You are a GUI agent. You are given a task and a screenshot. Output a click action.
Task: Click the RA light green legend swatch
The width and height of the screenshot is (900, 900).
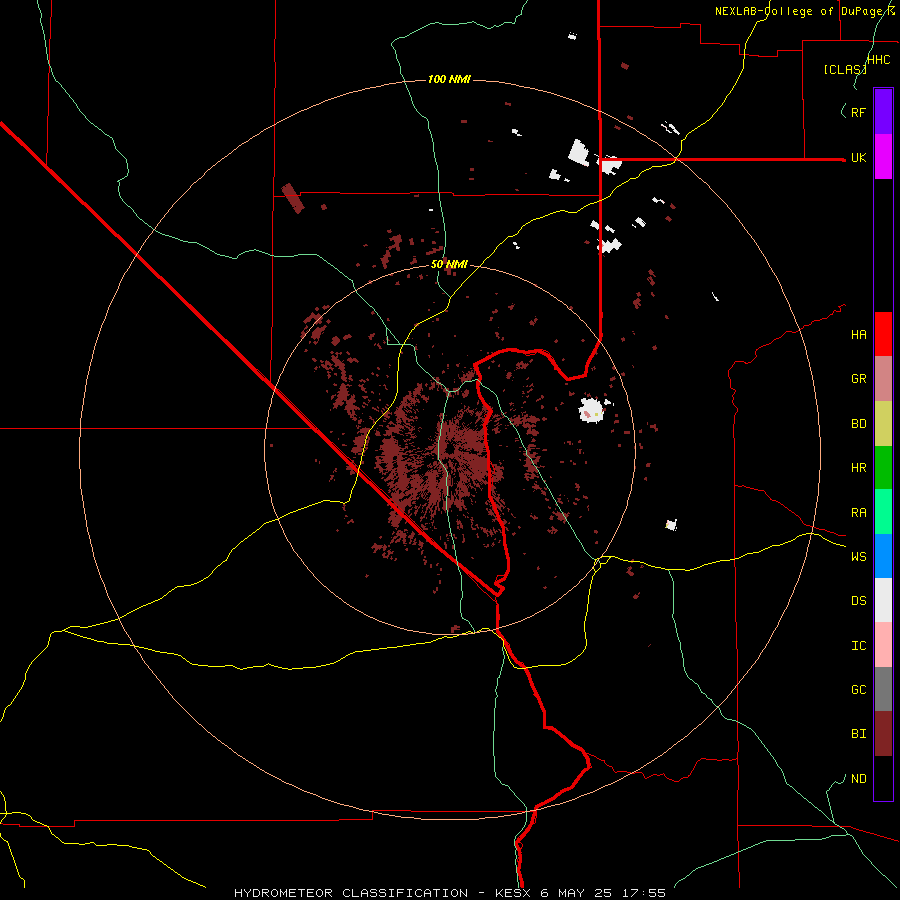pyautogui.click(x=883, y=512)
